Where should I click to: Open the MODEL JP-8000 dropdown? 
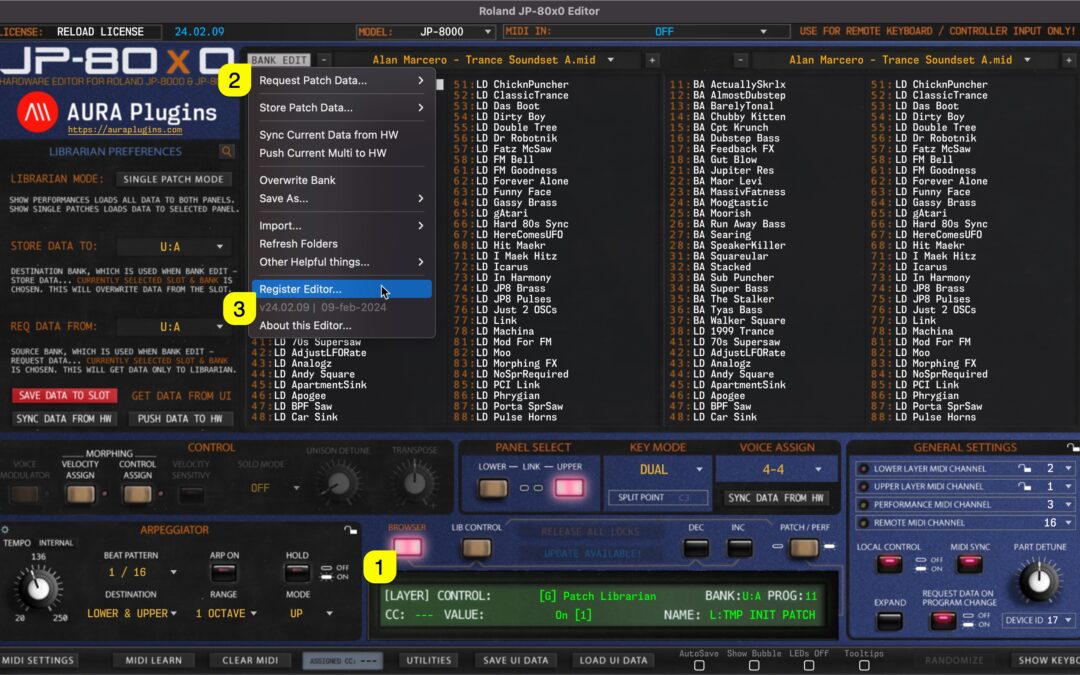[x=431, y=31]
